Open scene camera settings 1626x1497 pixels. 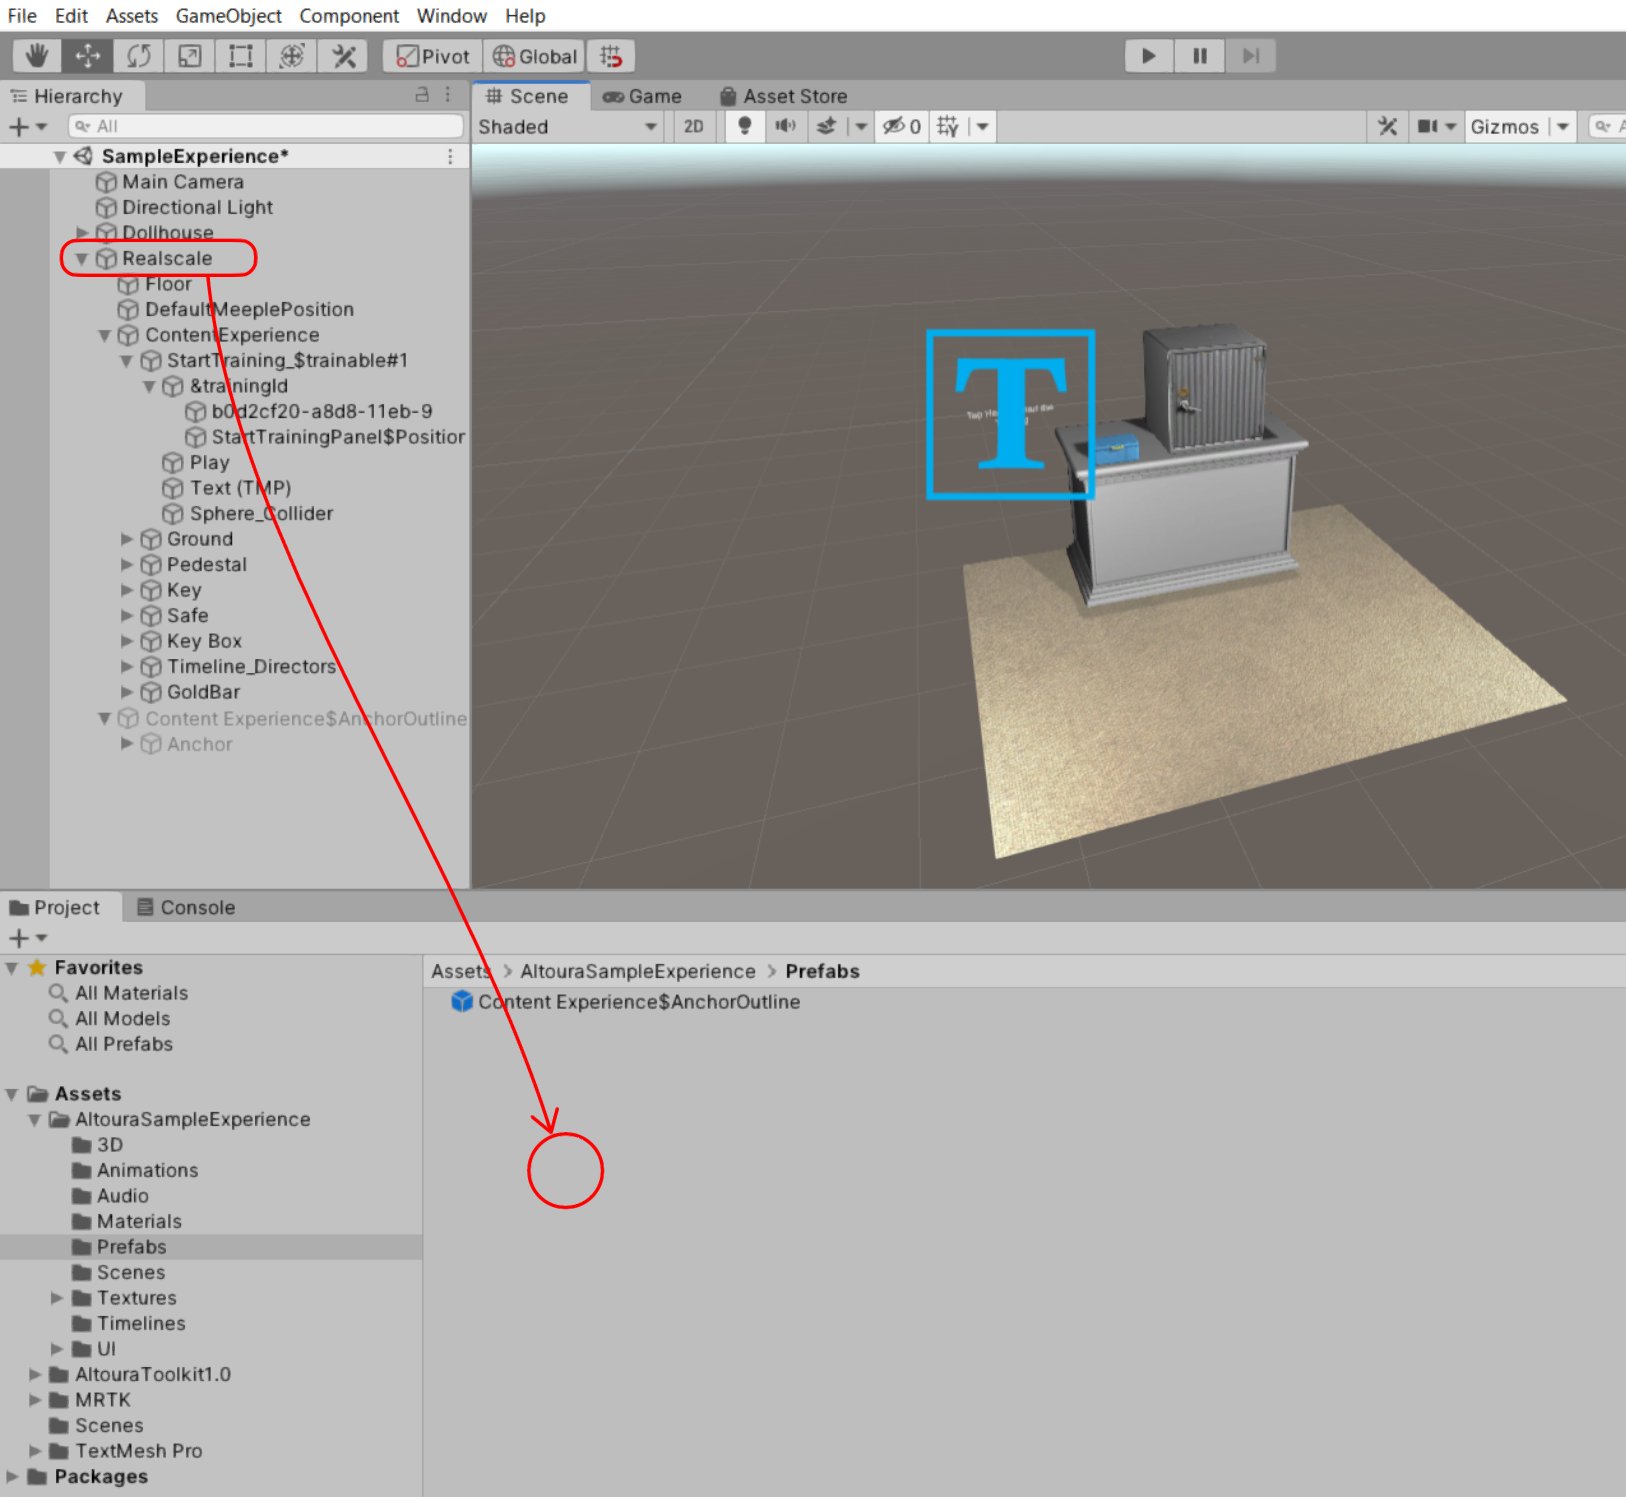1435,127
